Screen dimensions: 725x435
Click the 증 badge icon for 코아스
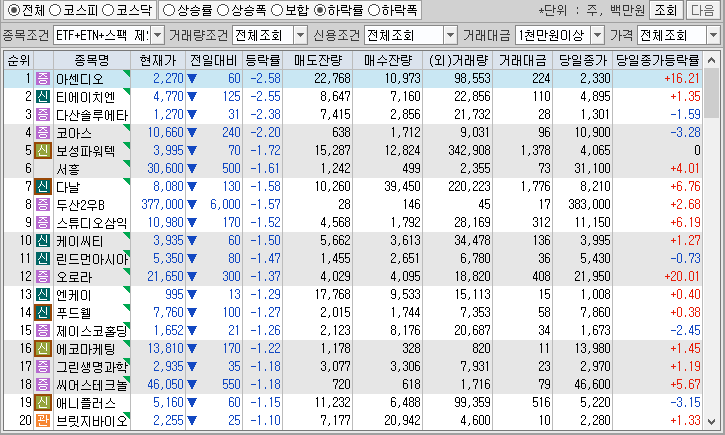point(43,133)
